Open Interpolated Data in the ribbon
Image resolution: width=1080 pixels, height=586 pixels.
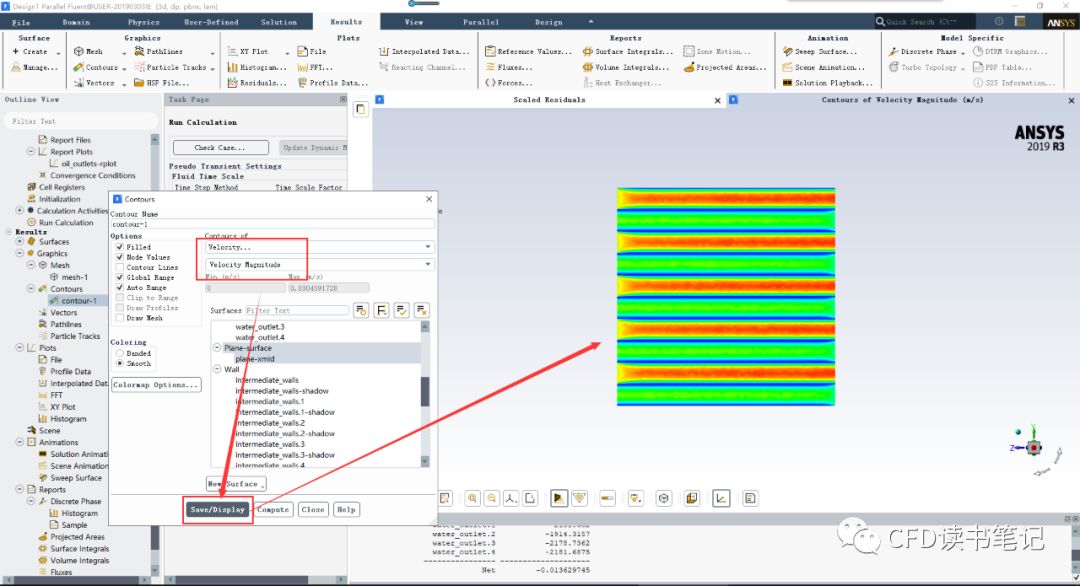(x=424, y=52)
